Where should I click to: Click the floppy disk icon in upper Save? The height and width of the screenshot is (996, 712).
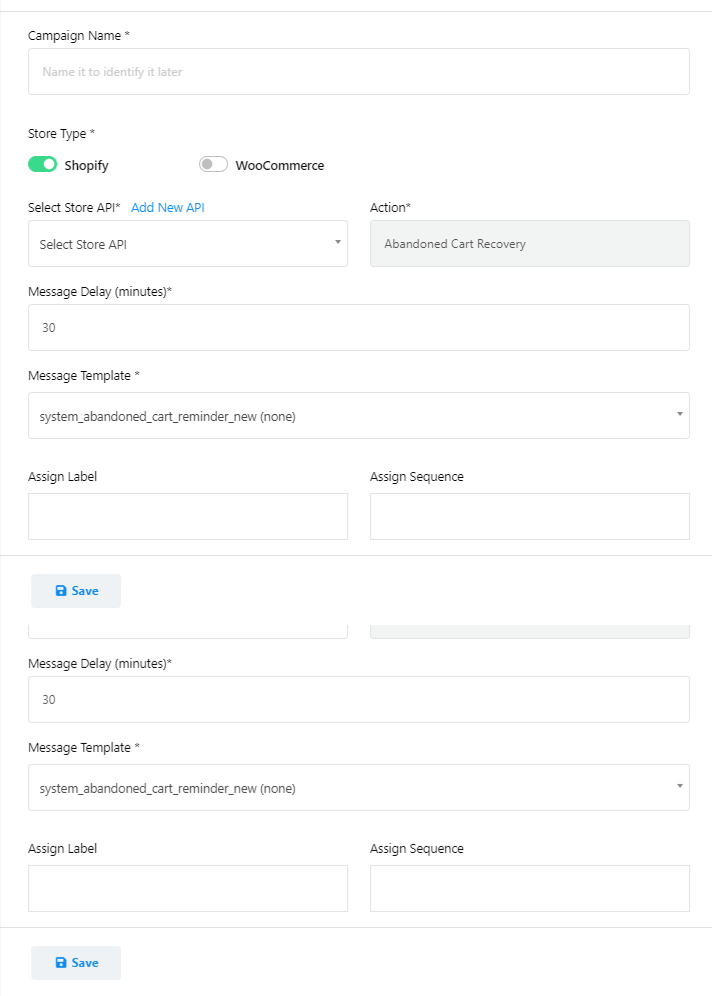click(61, 591)
